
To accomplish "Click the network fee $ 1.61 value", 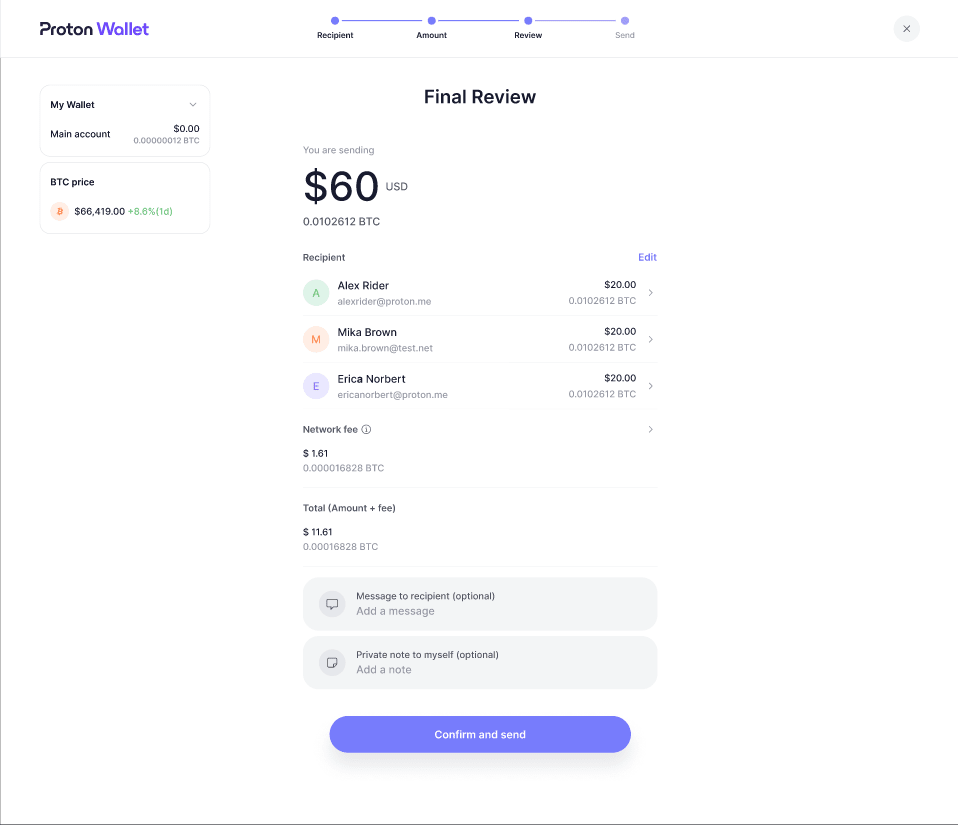I will coord(315,453).
